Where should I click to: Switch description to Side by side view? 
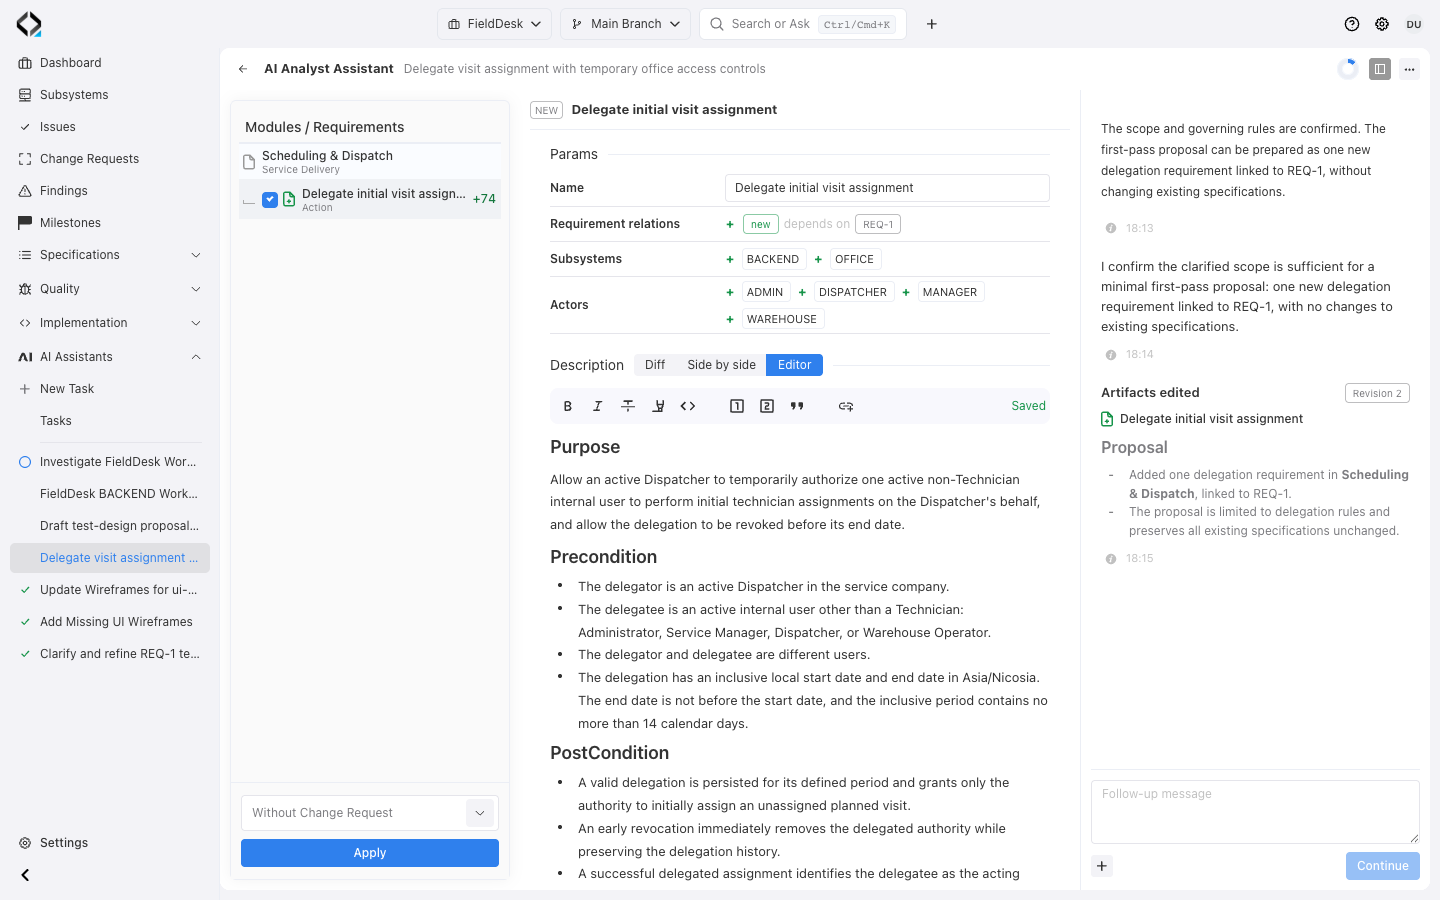click(721, 365)
